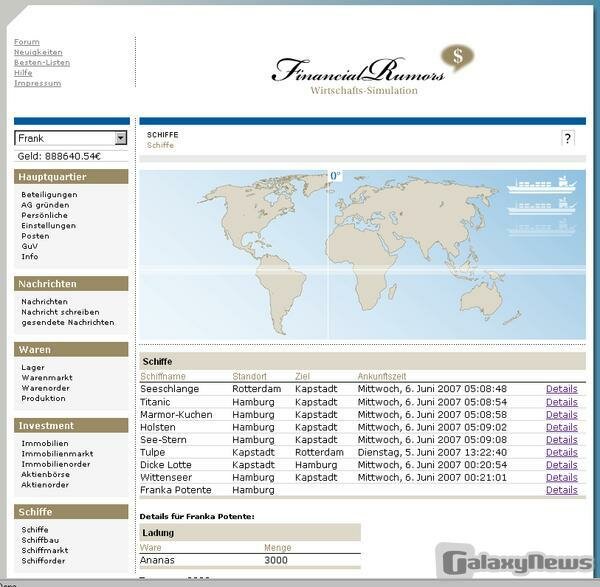Click the Ananas cargo row
Screen dimensions: 600x587
pos(250,560)
